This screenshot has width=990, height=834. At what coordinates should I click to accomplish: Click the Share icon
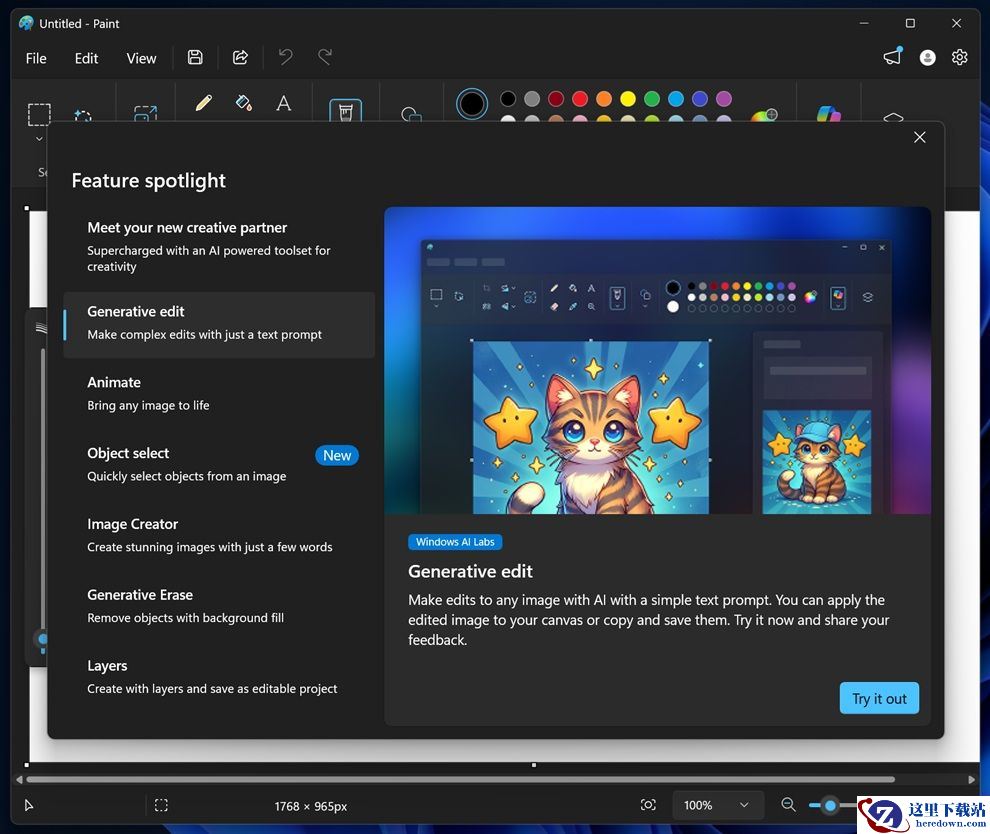coord(240,58)
